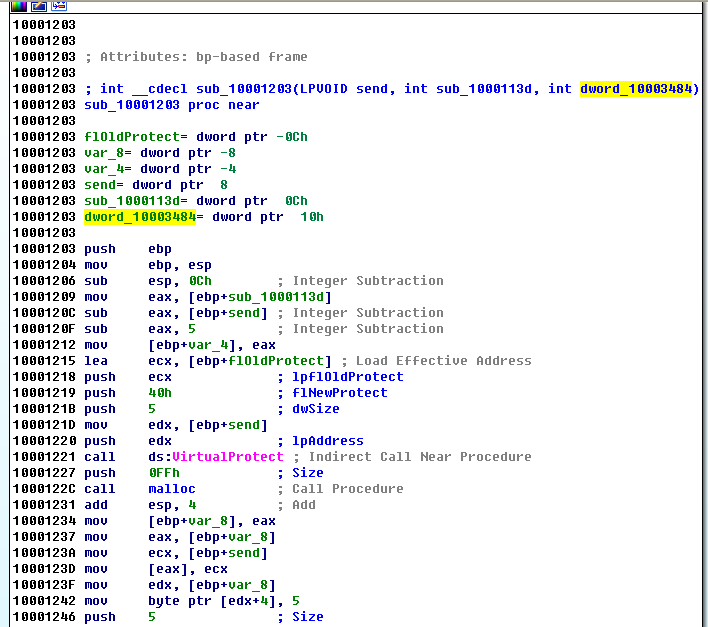Click 'mov eax, [ebp+var_8]' instruction
The image size is (708, 627).
point(180,537)
